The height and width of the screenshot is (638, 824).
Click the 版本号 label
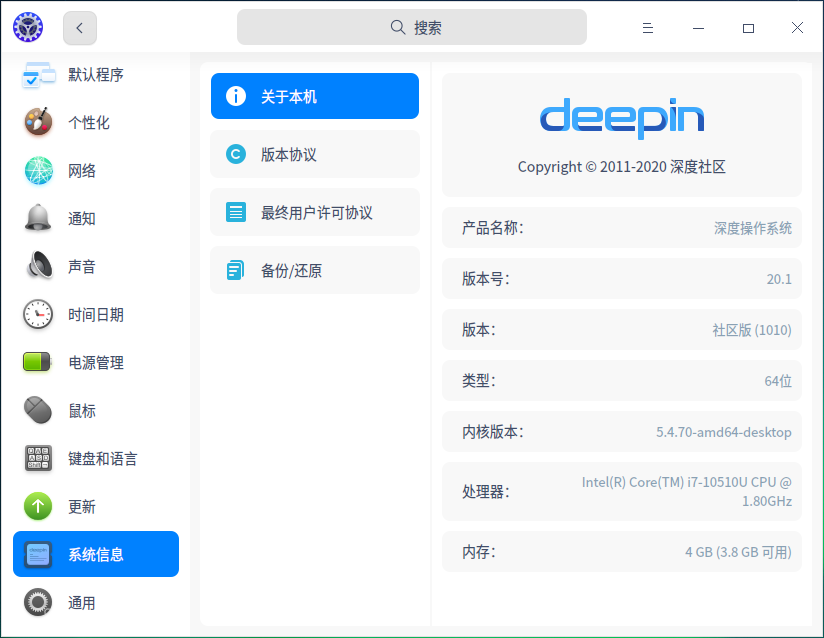click(x=486, y=279)
